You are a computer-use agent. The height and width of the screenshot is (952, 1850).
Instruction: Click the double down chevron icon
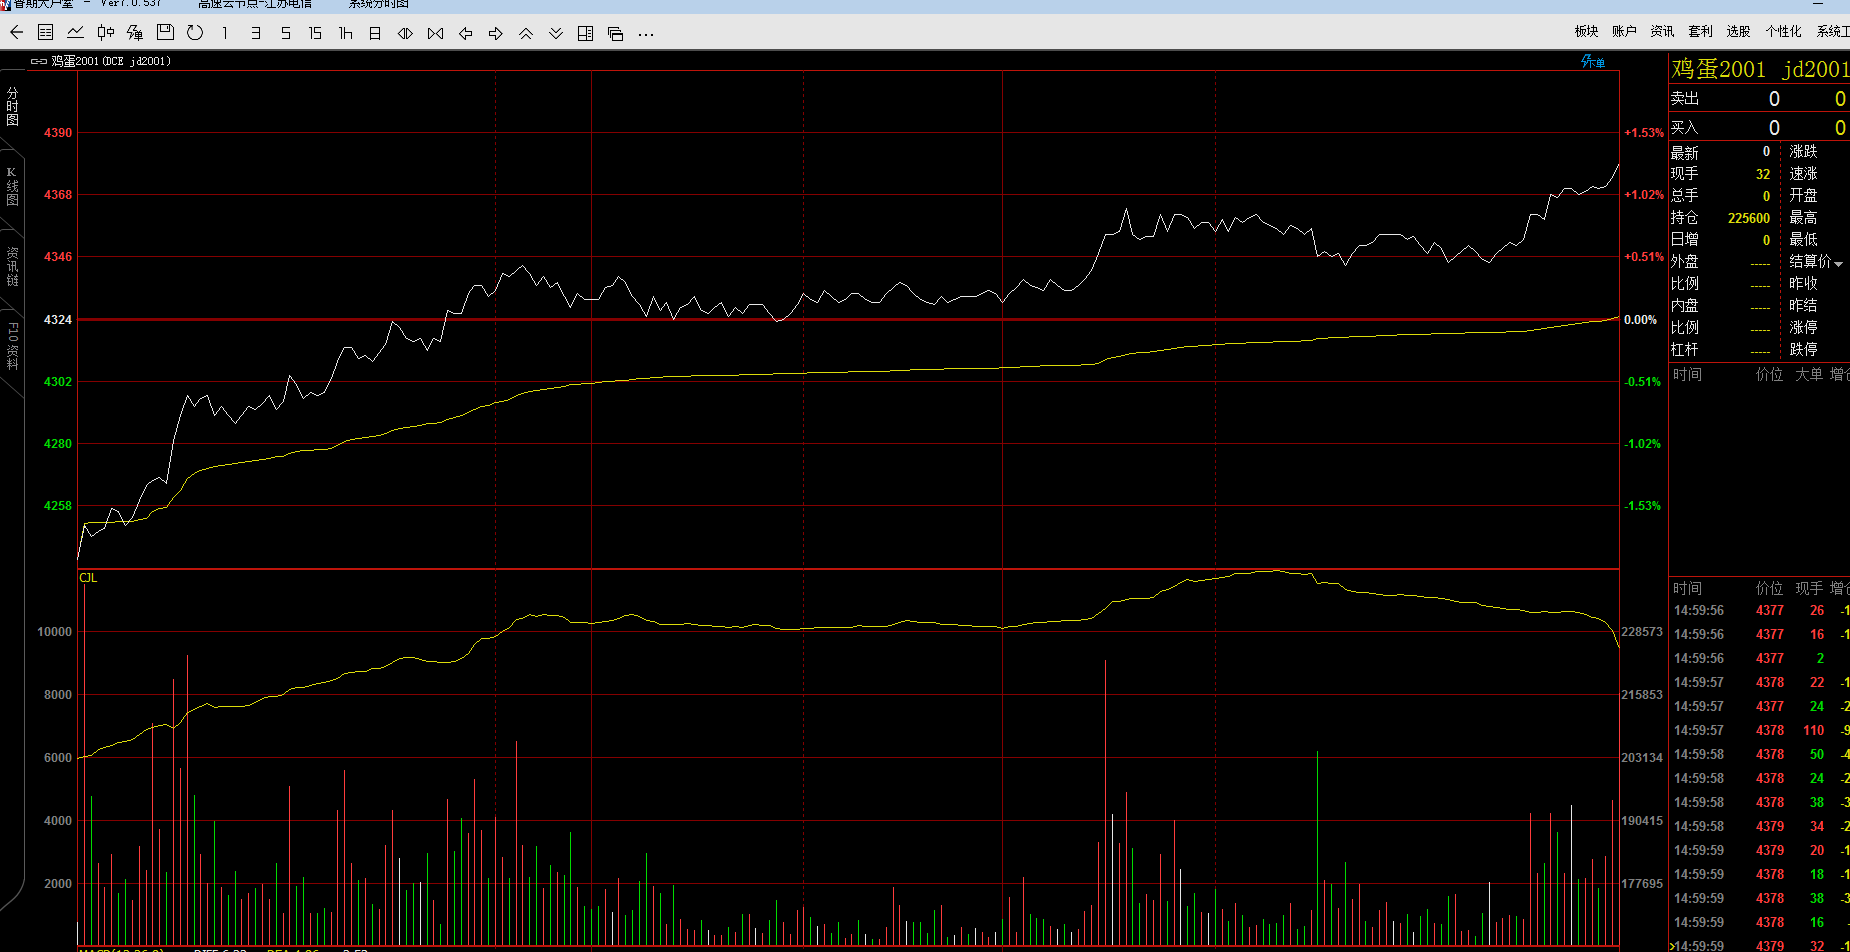point(556,33)
